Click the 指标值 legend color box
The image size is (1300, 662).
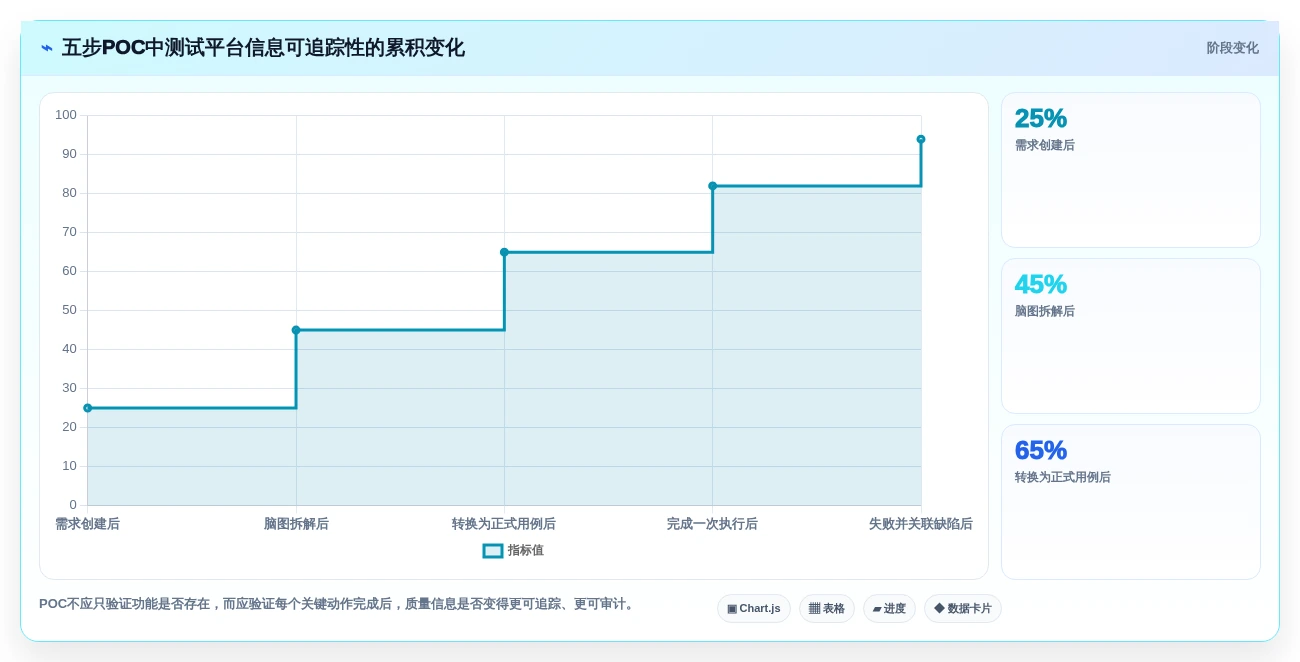(x=493, y=550)
